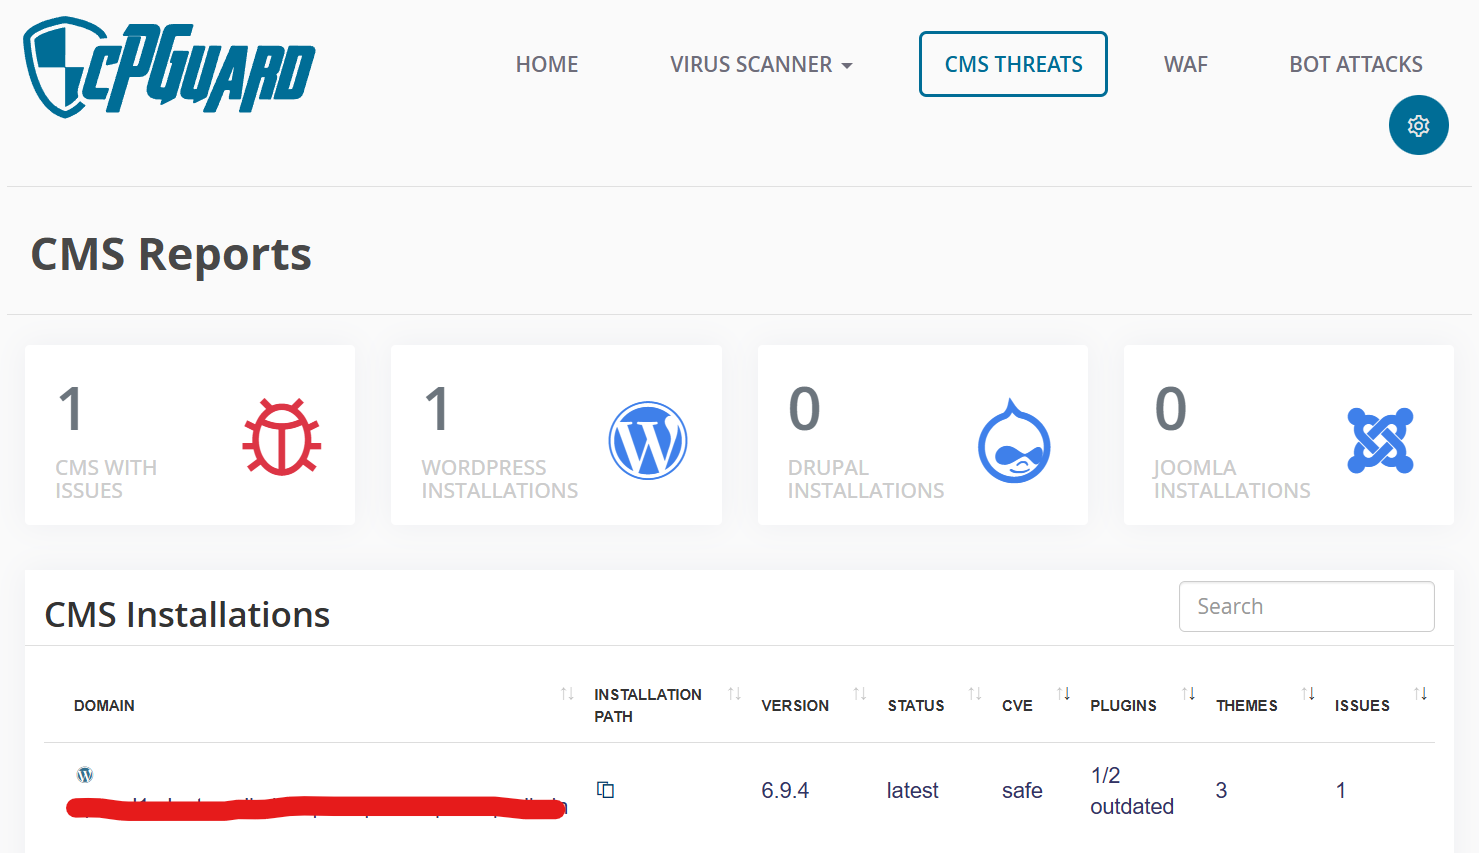Select the Drupal Installations card label

tap(866, 479)
